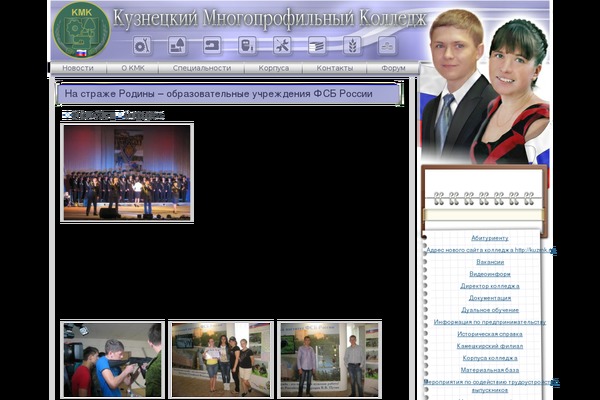Click the Кузнецкий Многопрофильный Колледж site title
Viewport: 600px width, 400px height.
(x=269, y=18)
